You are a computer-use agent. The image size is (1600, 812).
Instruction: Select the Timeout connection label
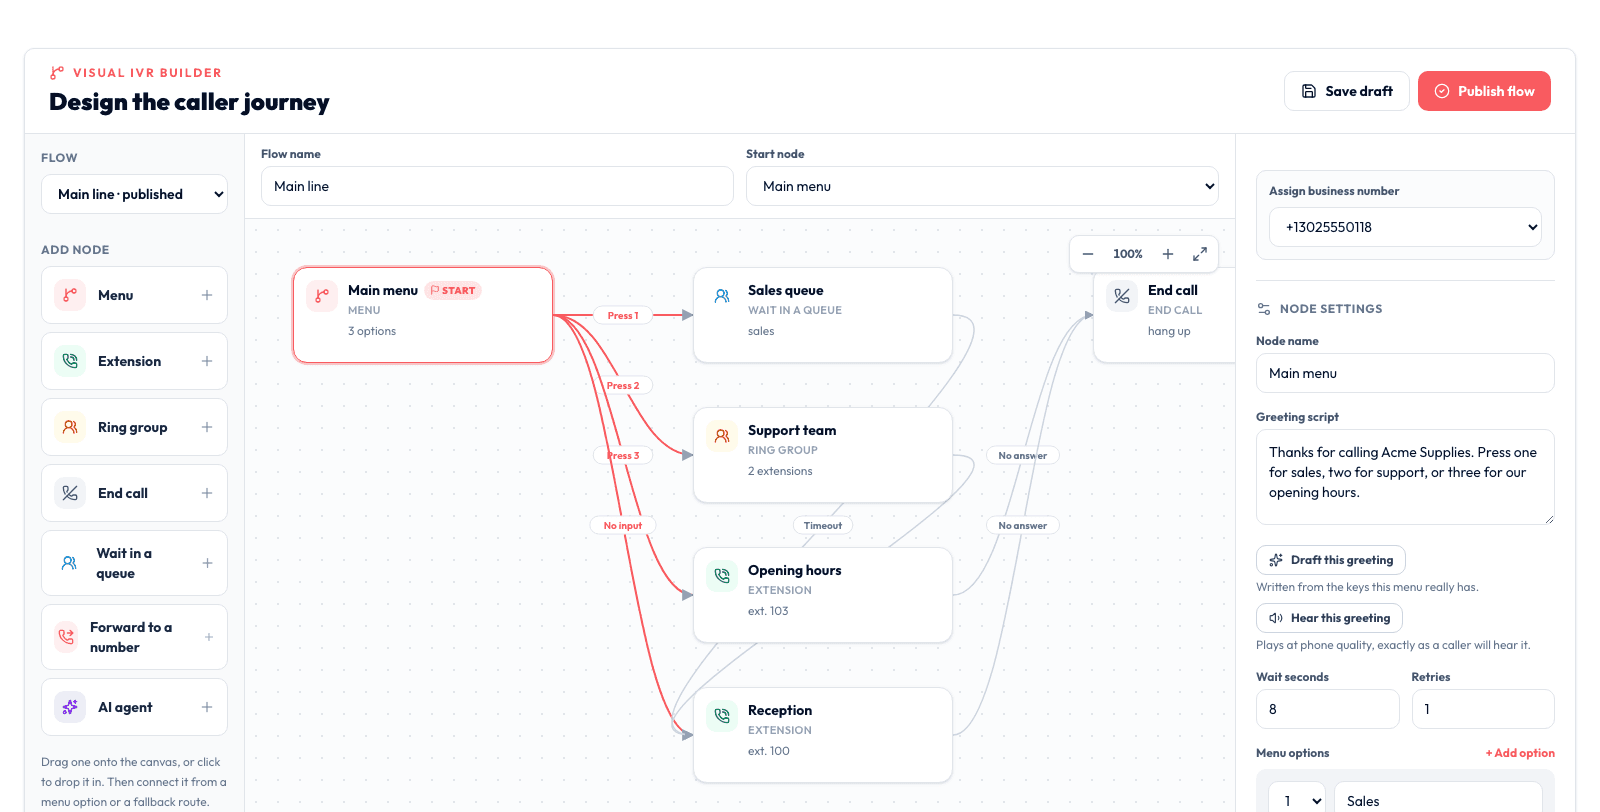tap(823, 525)
